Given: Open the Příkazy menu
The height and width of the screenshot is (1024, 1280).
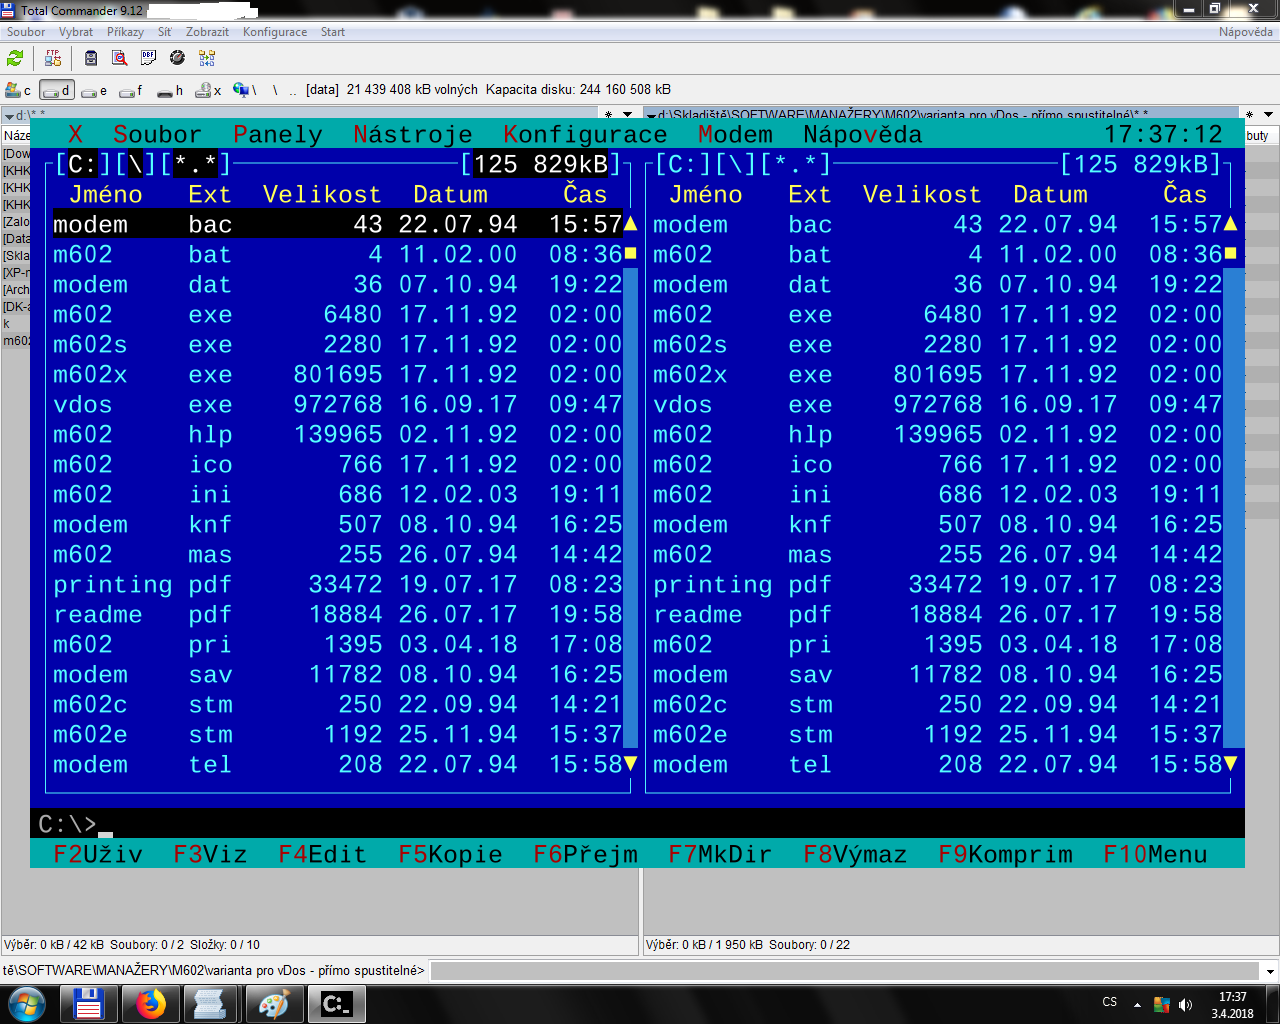Looking at the screenshot, I should click(x=126, y=32).
